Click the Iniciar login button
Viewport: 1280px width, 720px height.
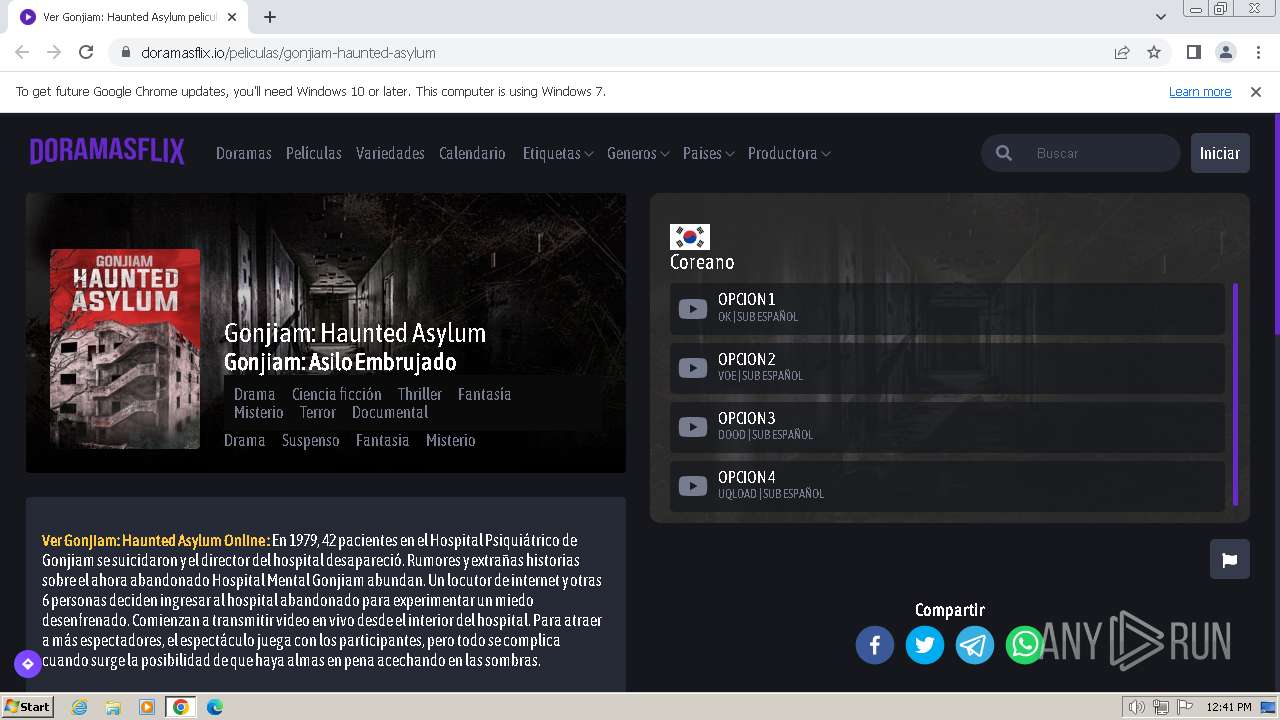point(1220,153)
